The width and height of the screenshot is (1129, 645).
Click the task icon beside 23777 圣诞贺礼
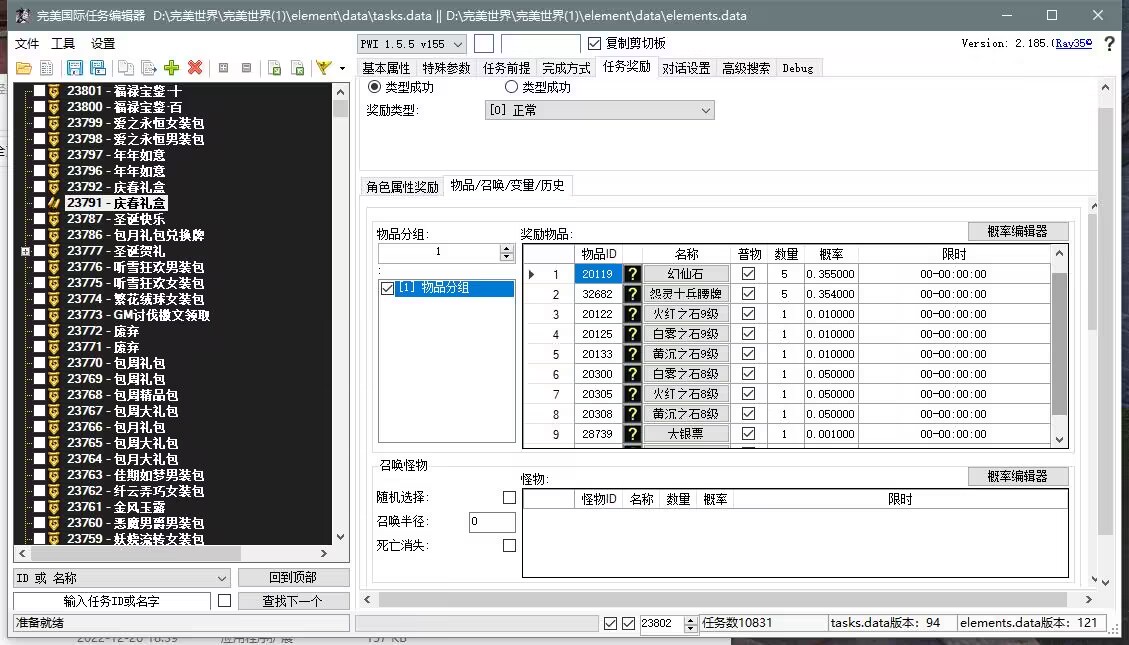pyautogui.click(x=54, y=251)
